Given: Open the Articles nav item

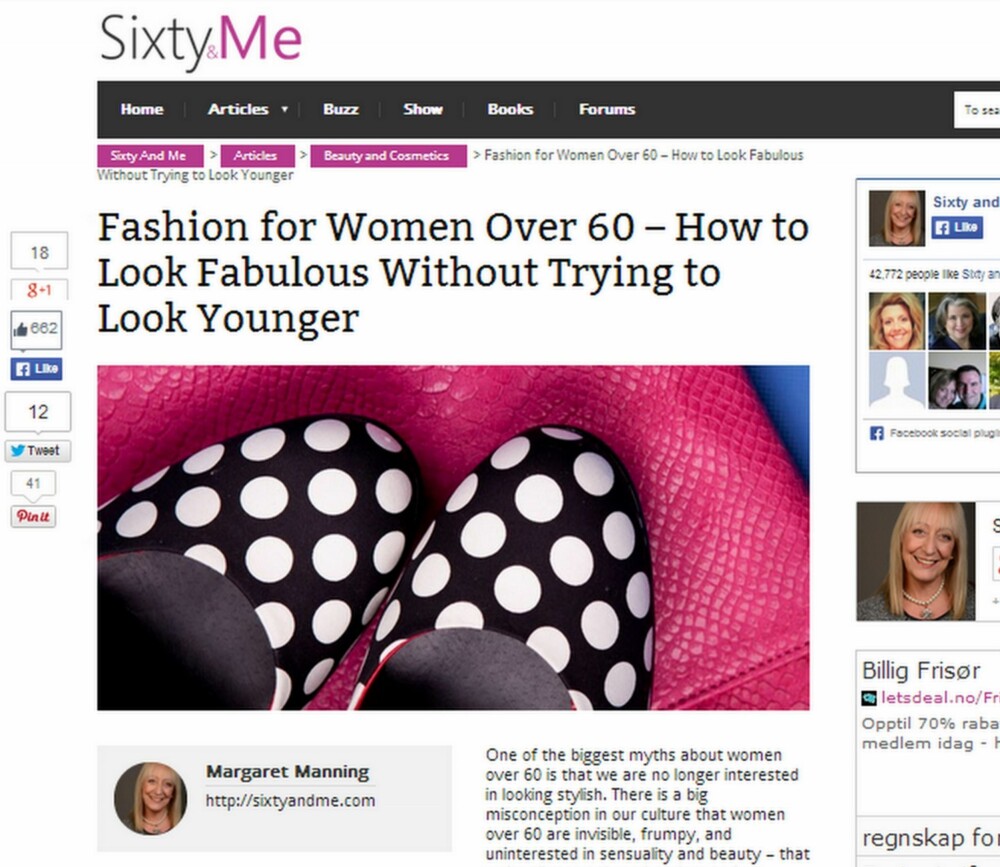Looking at the screenshot, I should 238,109.
